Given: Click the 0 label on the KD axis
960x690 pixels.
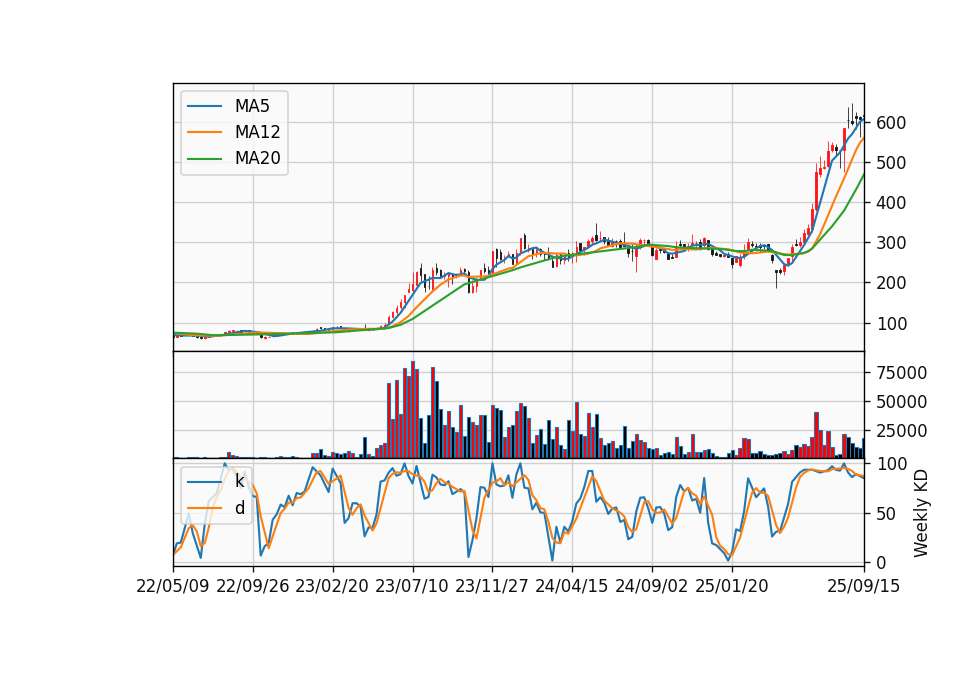Looking at the screenshot, I should (881, 563).
